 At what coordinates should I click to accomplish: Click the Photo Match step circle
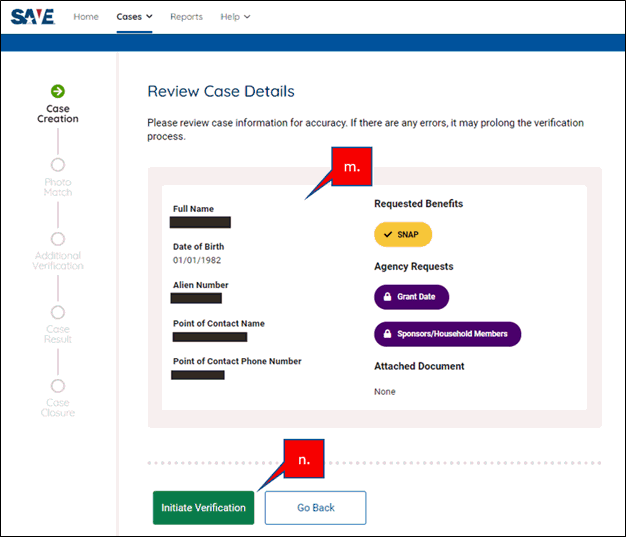point(58,164)
